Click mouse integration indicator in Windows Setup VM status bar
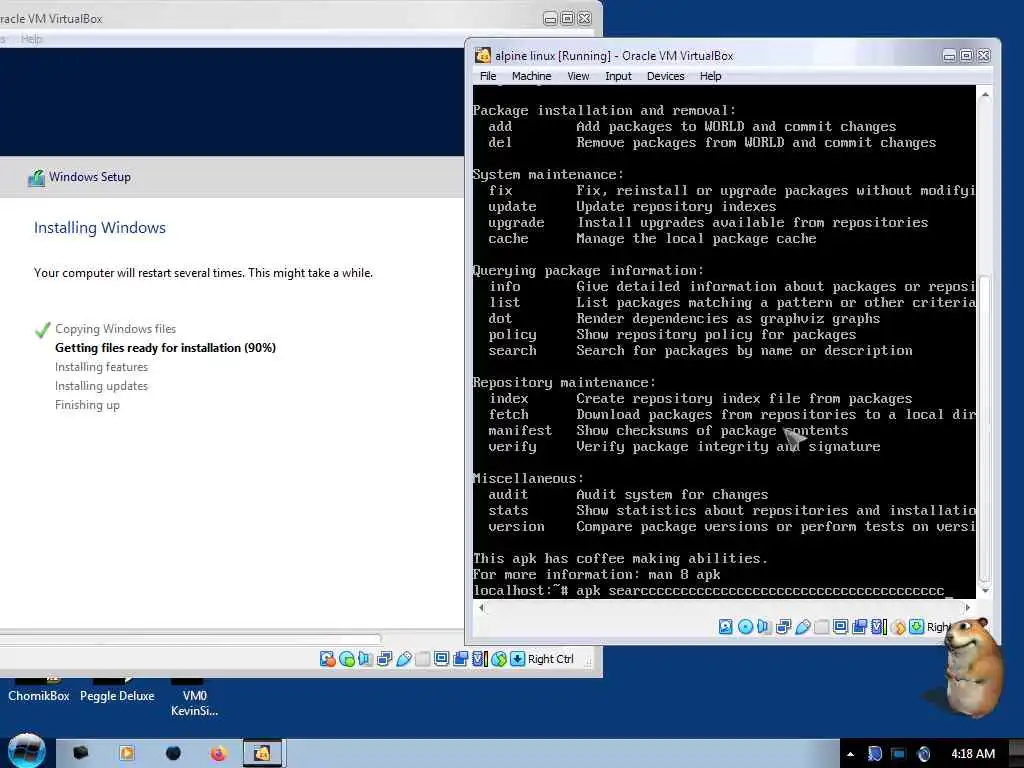This screenshot has width=1024, height=768. (x=499, y=659)
